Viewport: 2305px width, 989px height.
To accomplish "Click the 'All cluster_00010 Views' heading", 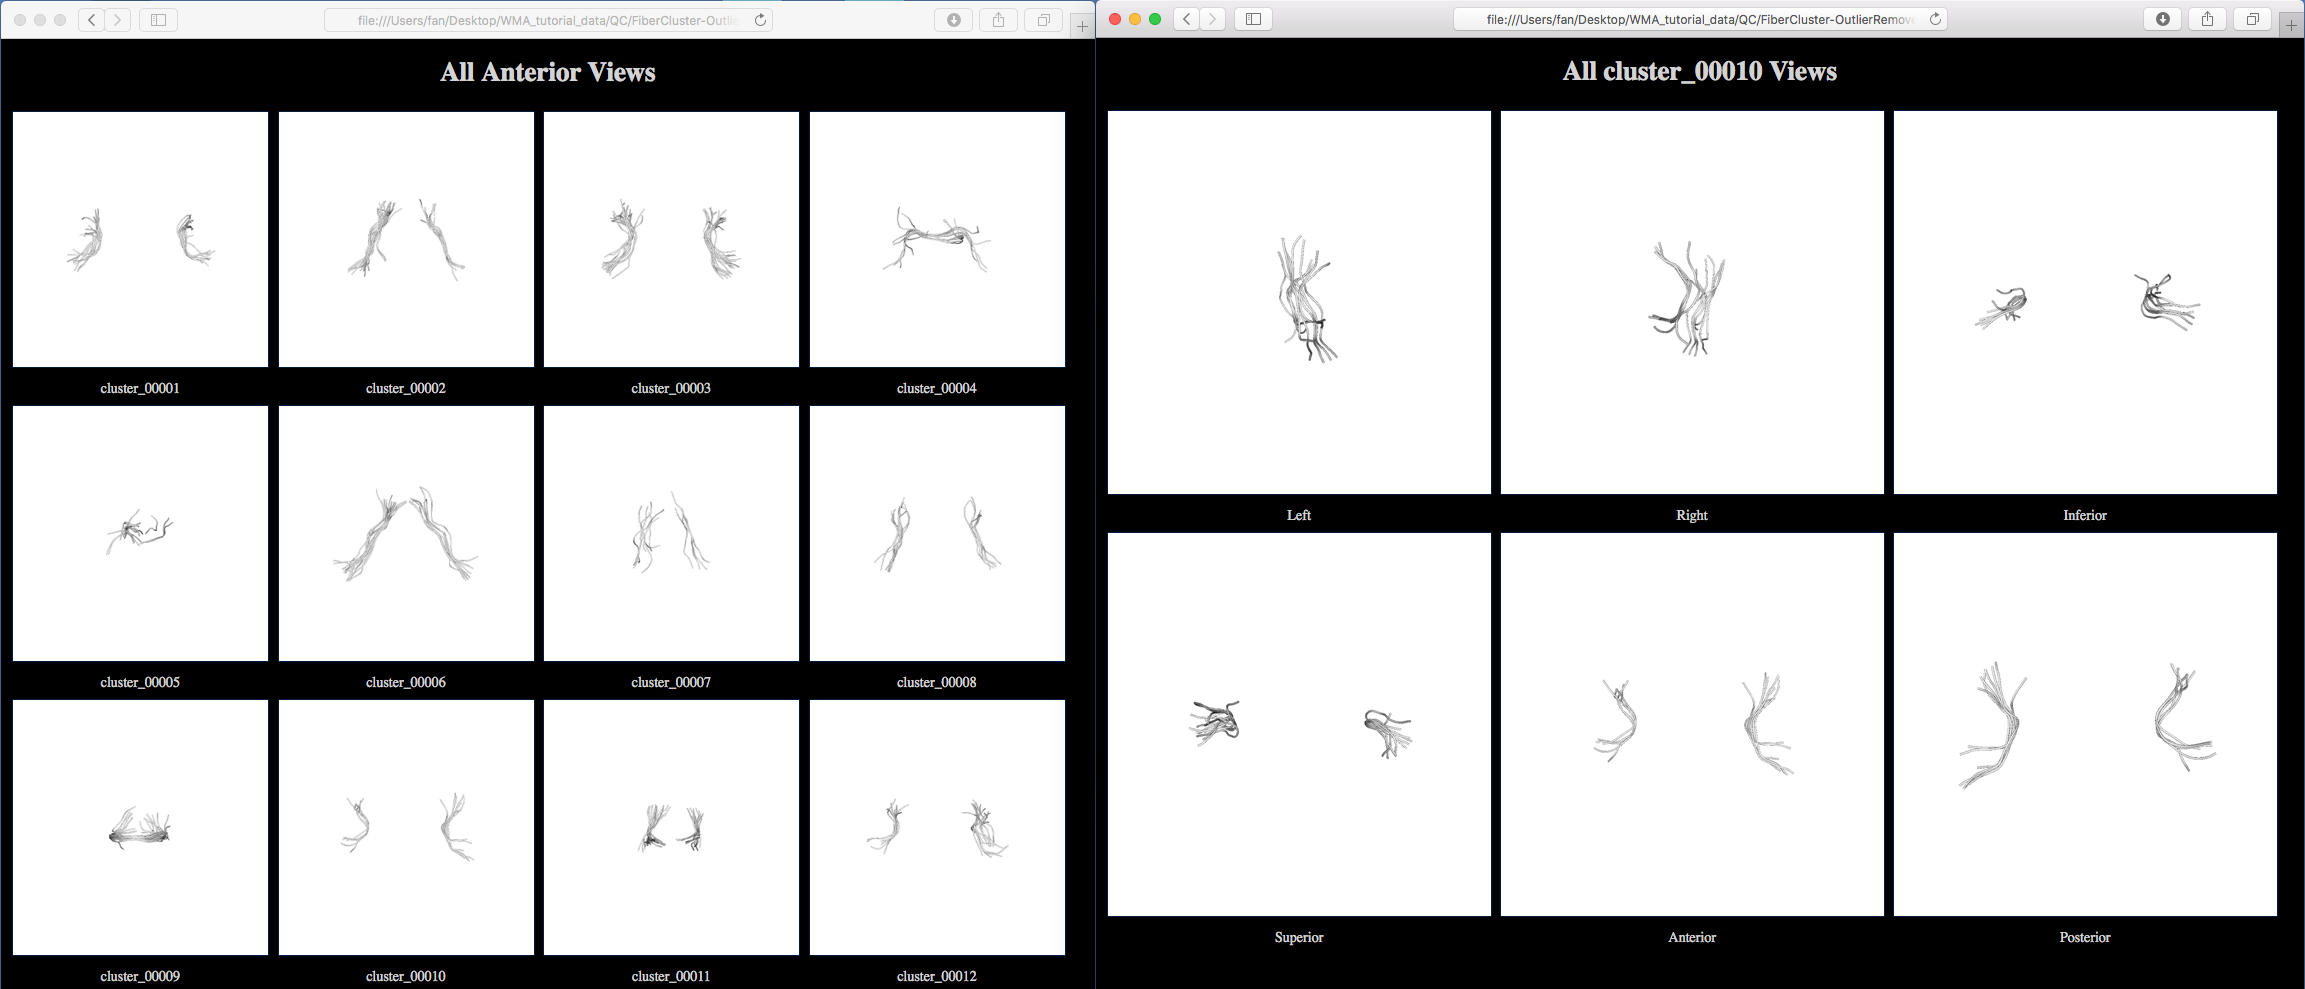I will point(1700,71).
